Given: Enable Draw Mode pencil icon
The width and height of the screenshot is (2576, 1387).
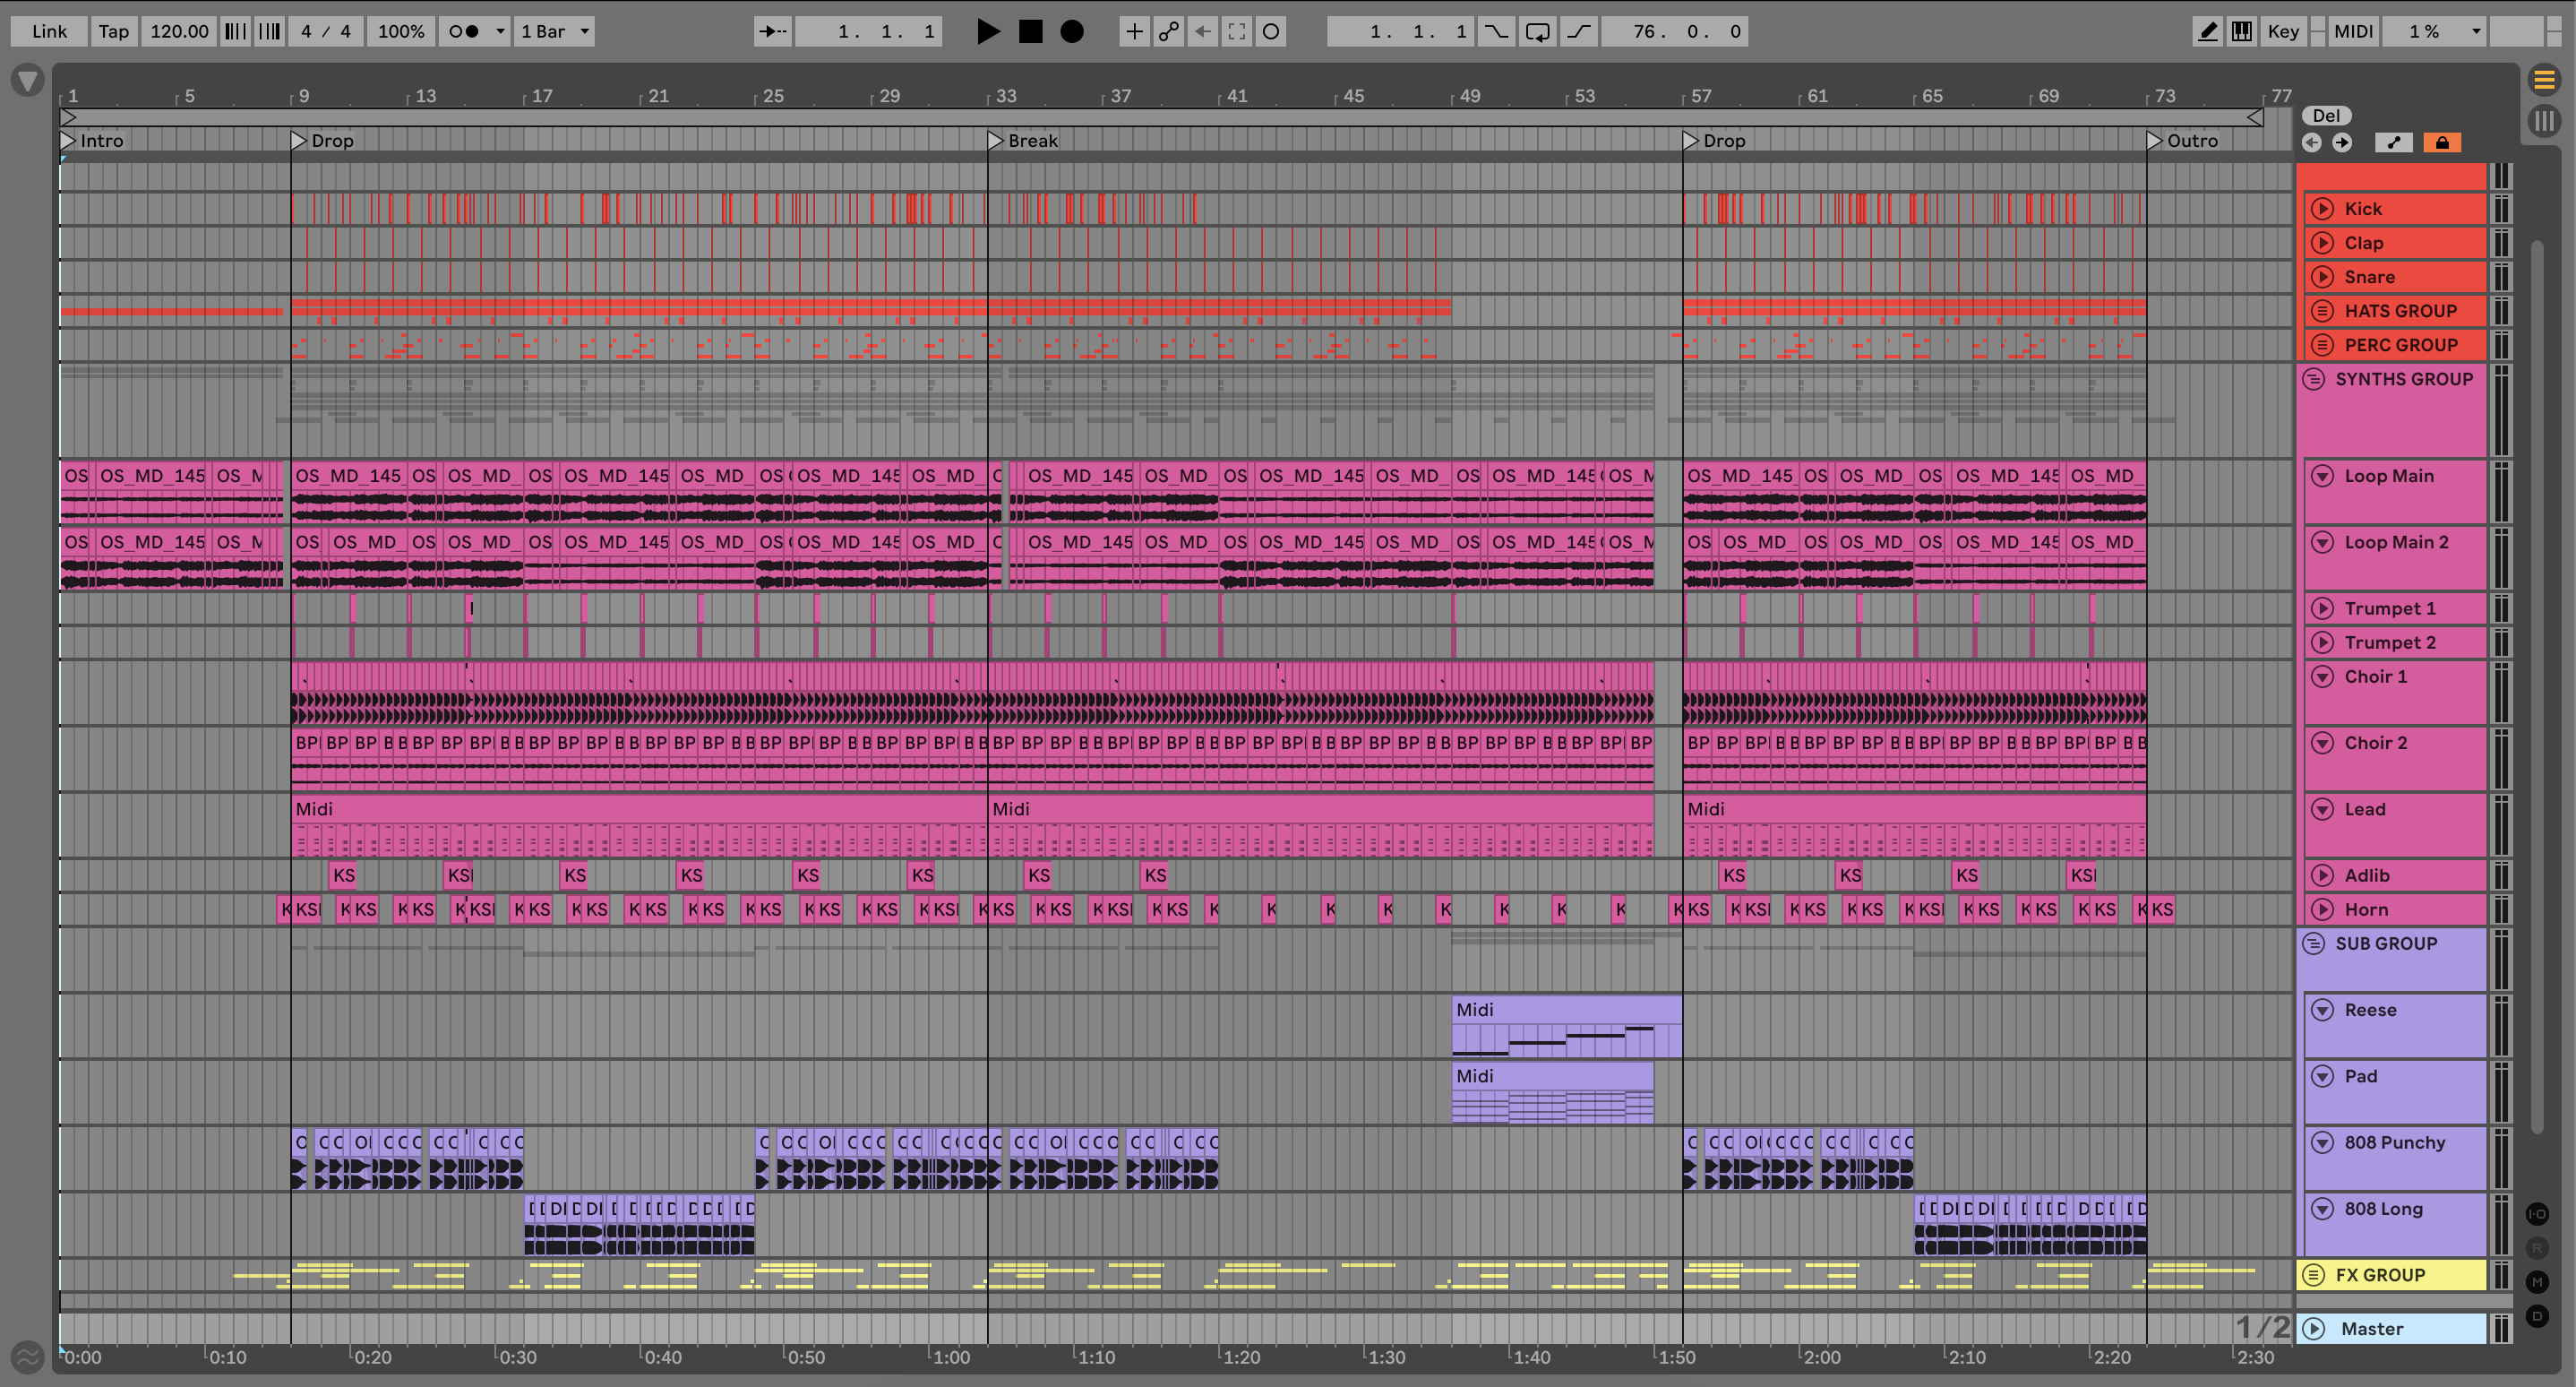Looking at the screenshot, I should [x=2207, y=31].
